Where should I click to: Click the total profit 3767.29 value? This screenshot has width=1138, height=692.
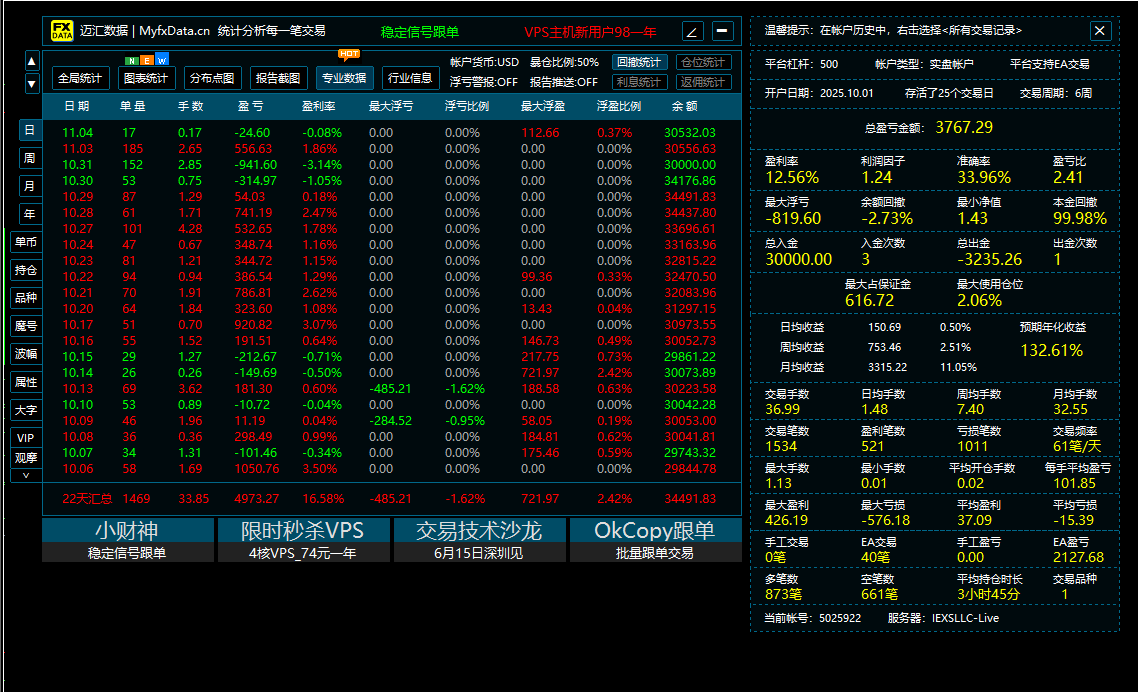tap(964, 127)
